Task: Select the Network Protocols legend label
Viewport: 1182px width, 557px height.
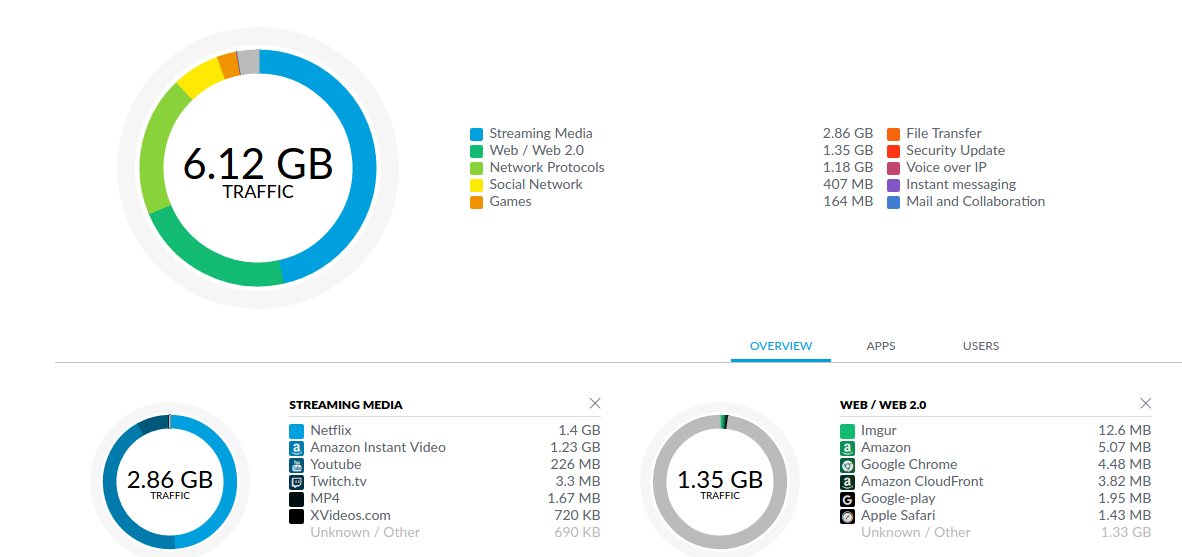Action: pos(546,168)
